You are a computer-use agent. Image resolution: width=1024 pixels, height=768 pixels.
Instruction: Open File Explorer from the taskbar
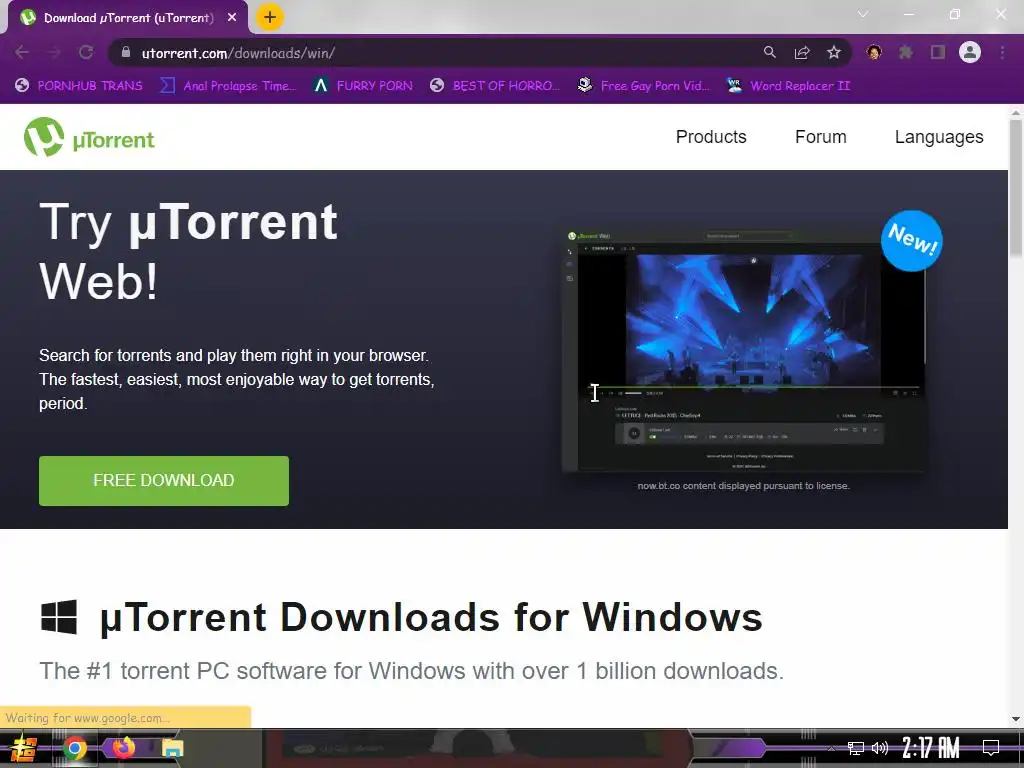(172, 748)
